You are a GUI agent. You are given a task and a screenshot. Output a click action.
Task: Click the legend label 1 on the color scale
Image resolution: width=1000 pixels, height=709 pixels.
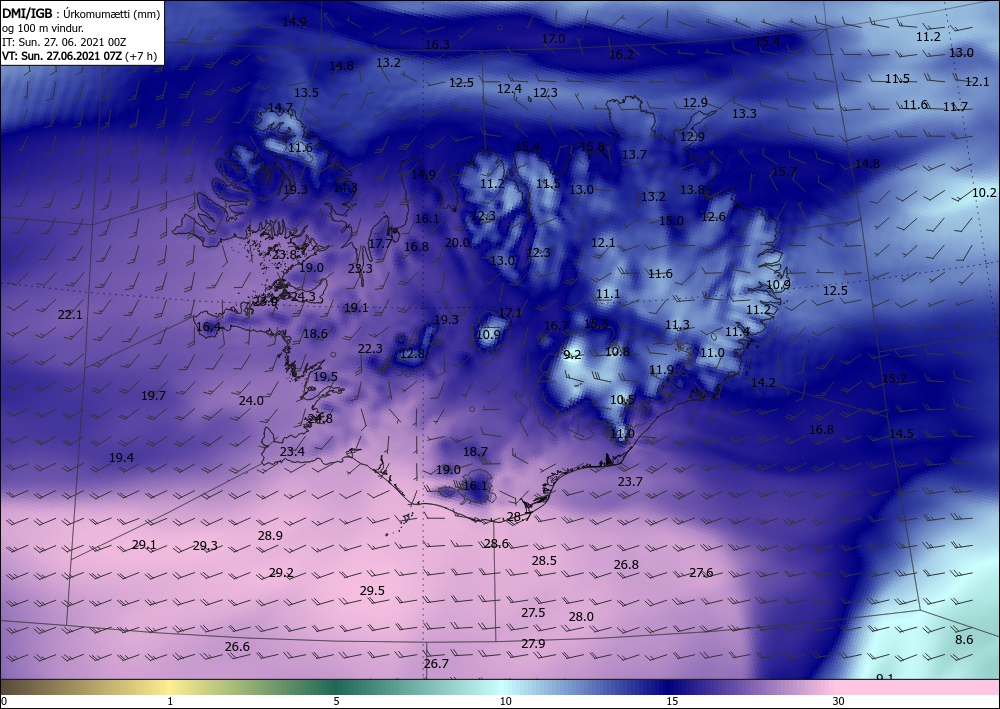[x=170, y=701]
